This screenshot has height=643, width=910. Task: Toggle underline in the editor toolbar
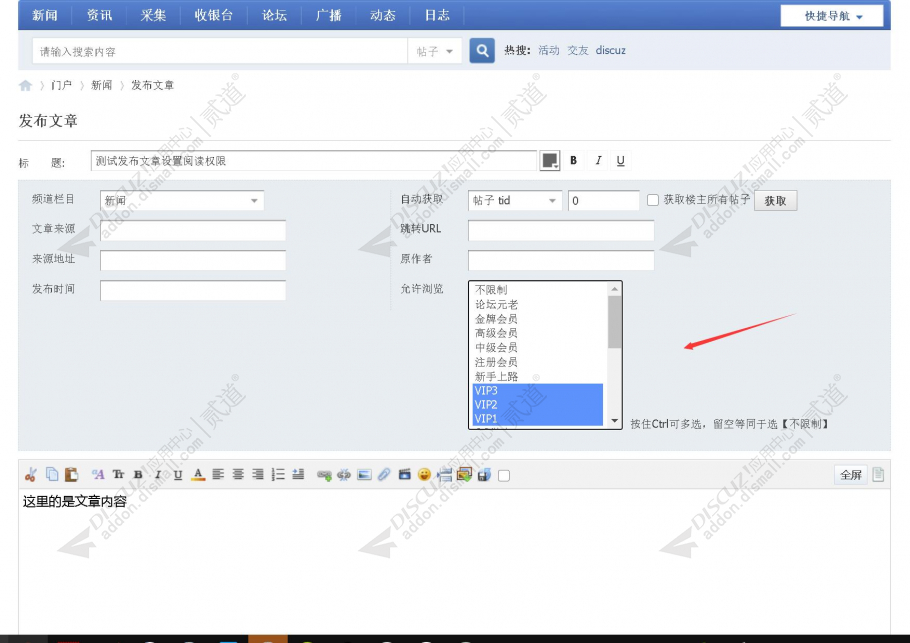coord(178,475)
